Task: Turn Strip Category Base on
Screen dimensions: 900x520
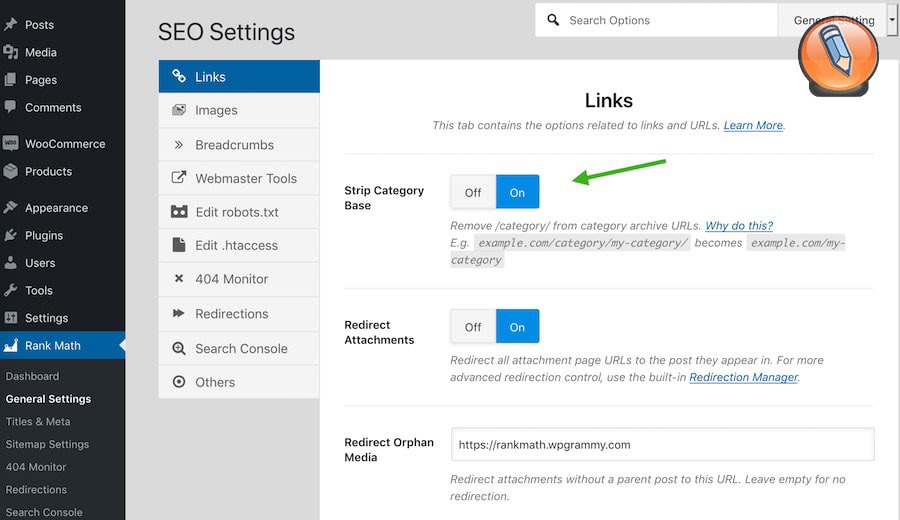Action: [517, 192]
